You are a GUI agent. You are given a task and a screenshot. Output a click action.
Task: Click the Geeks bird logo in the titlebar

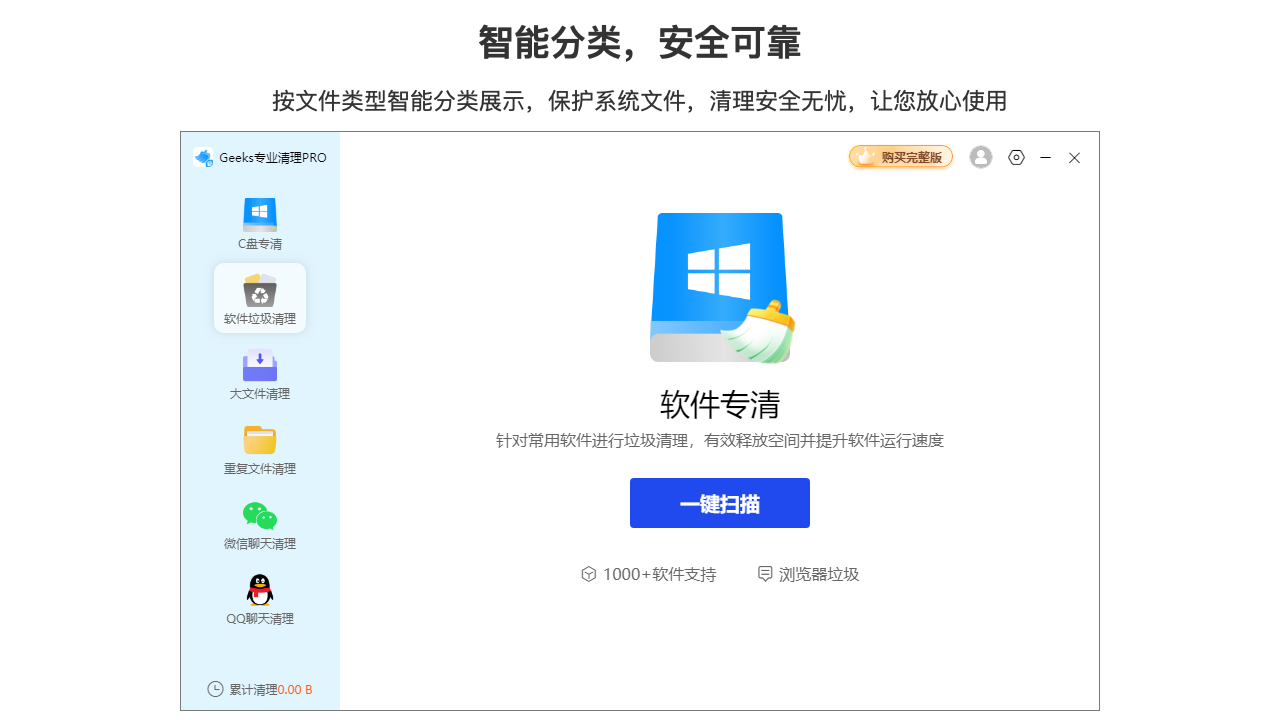click(x=202, y=157)
